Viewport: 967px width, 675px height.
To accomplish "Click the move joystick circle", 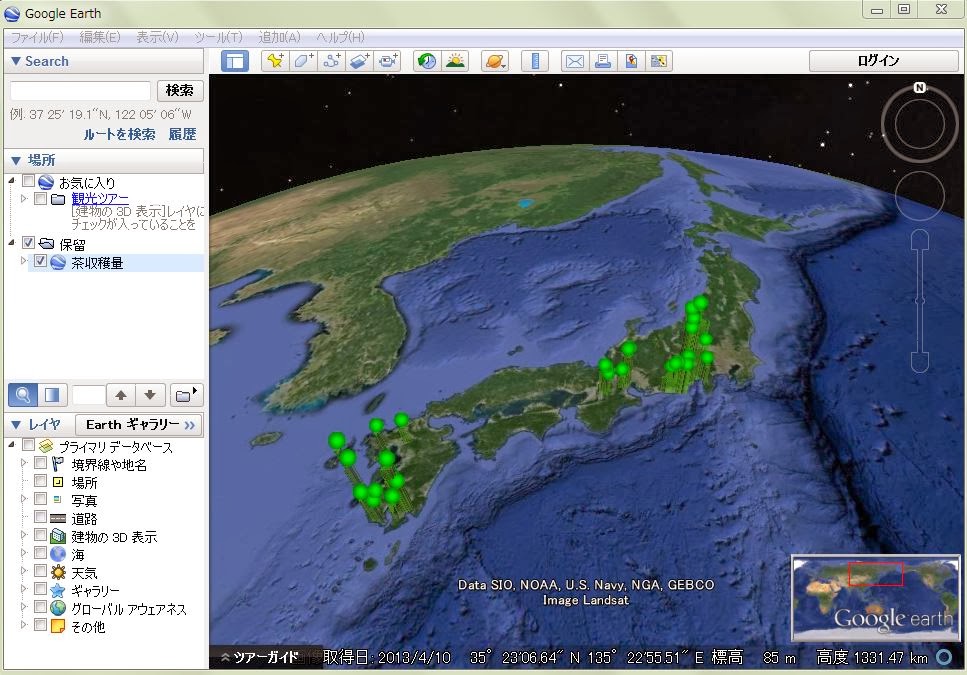I will (920, 196).
